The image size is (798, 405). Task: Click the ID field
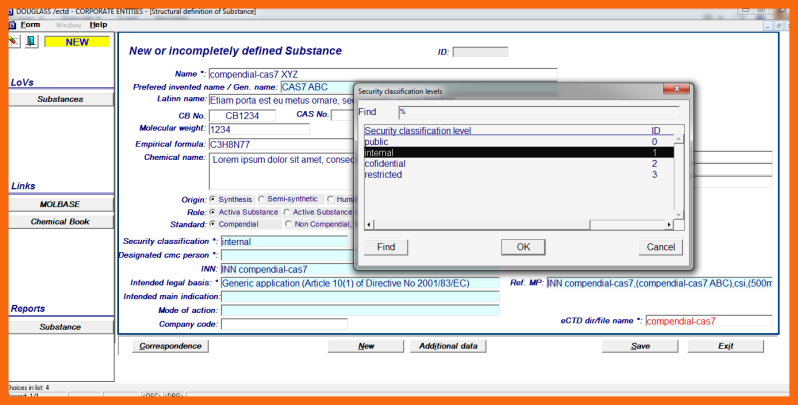(480, 52)
